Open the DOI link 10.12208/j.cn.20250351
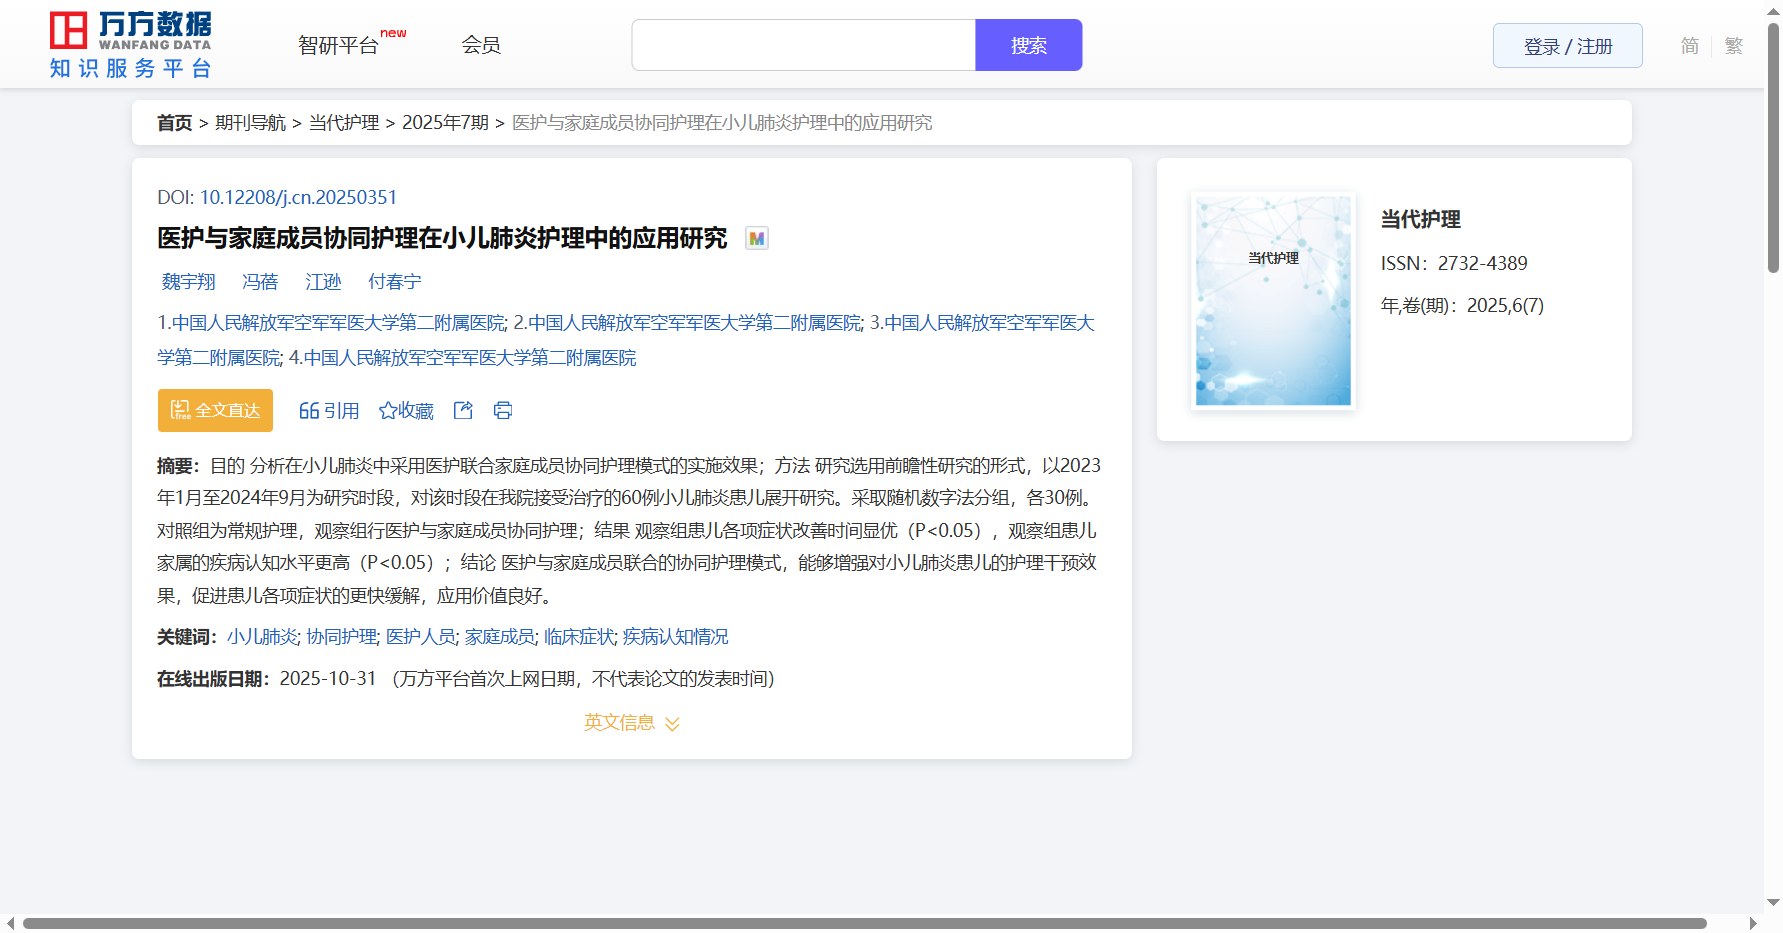The width and height of the screenshot is (1783, 933). [x=298, y=197]
